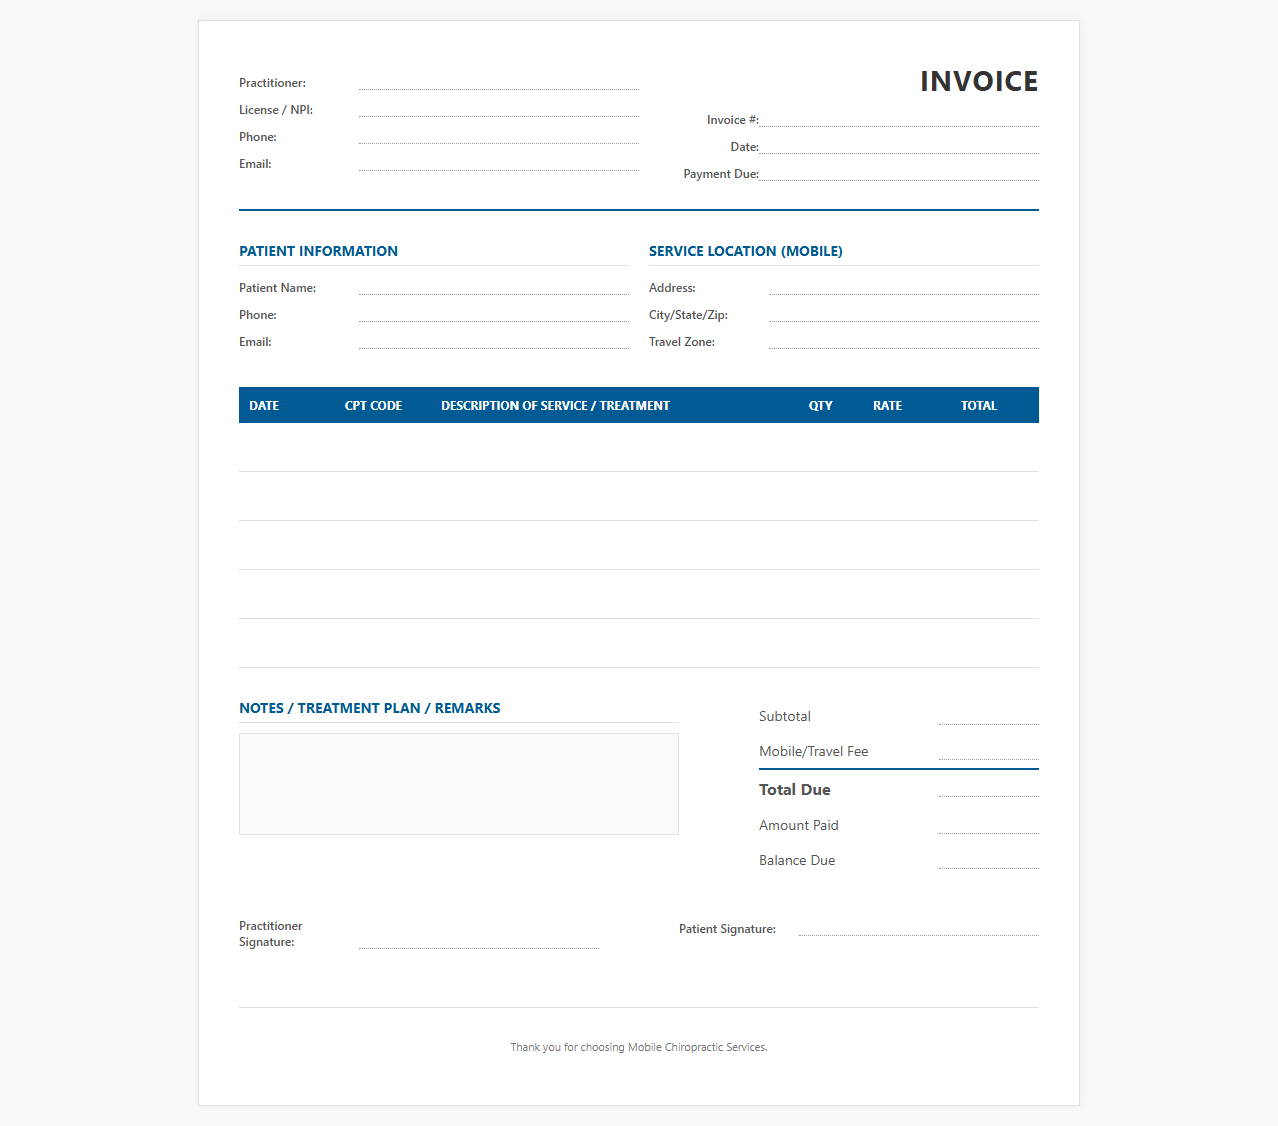Click the patient Email field

pyautogui.click(x=494, y=341)
